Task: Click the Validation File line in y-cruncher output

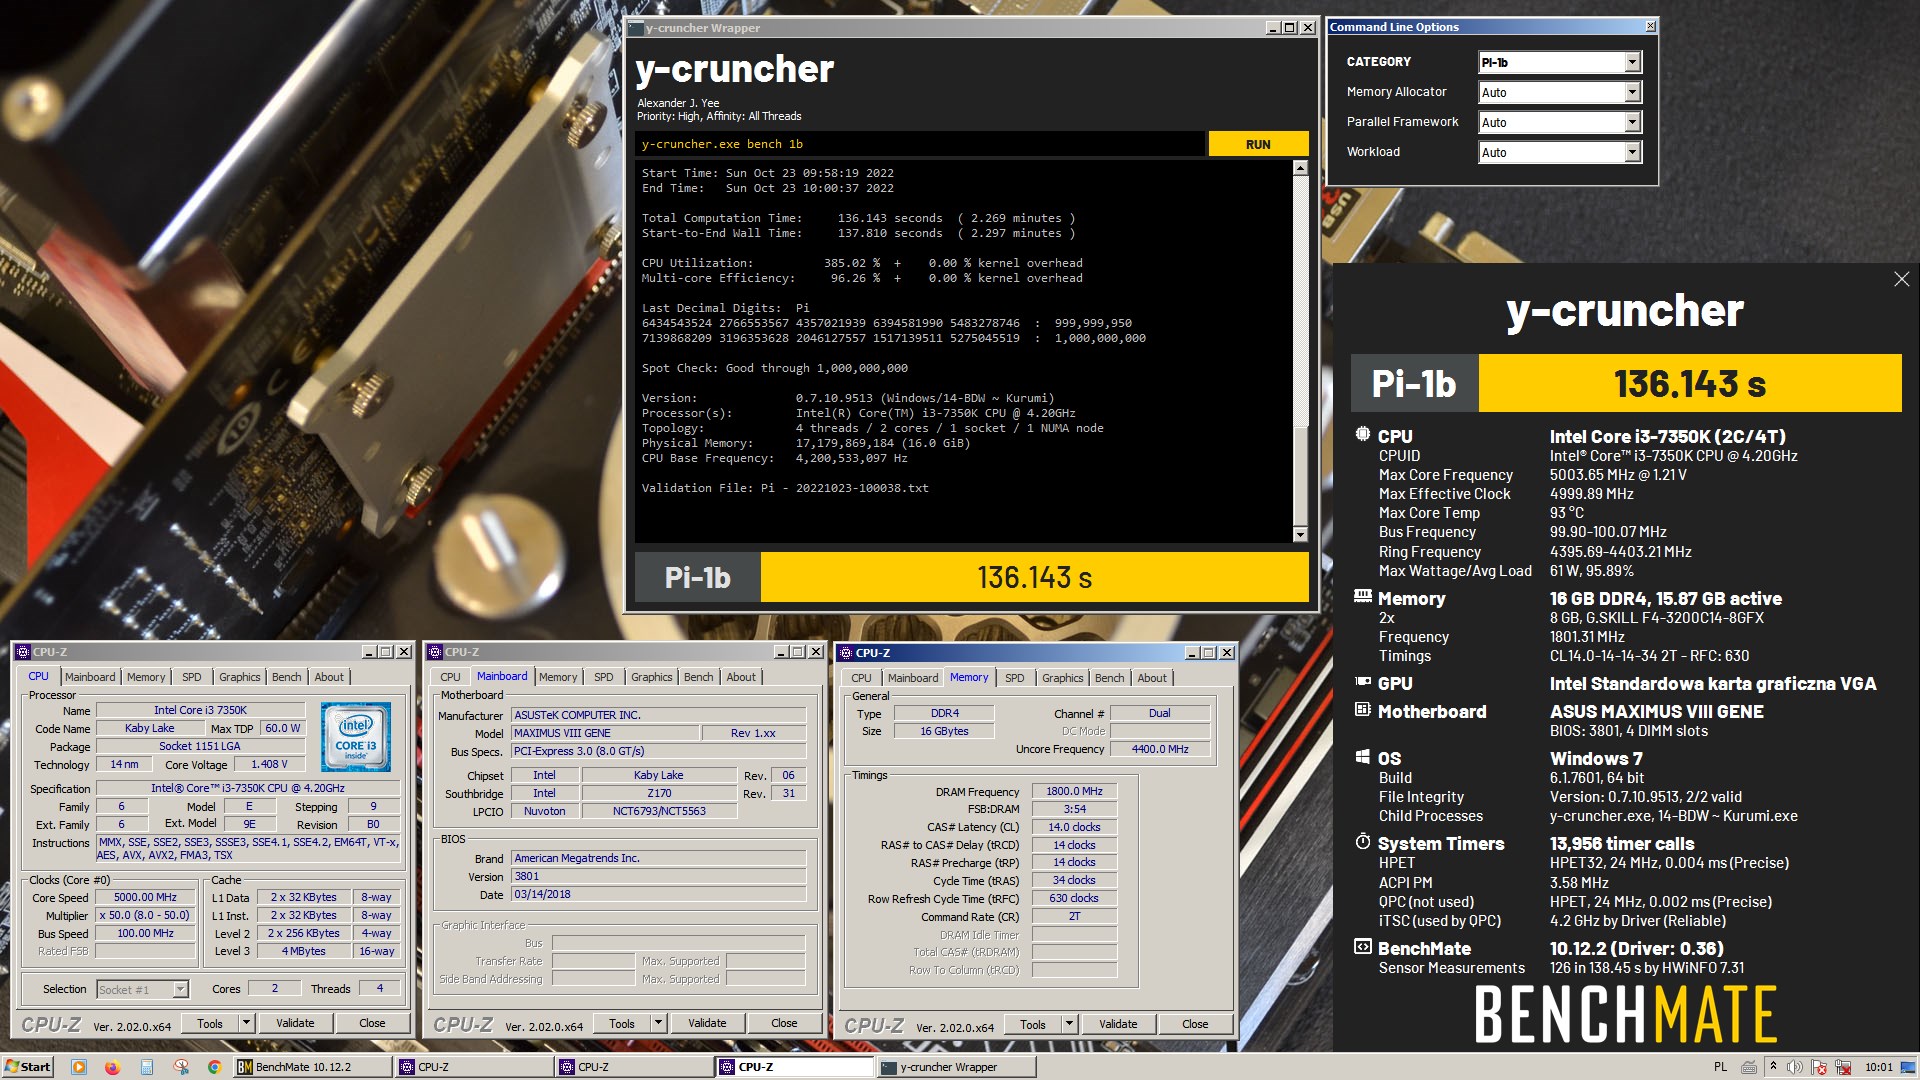Action: coord(785,488)
